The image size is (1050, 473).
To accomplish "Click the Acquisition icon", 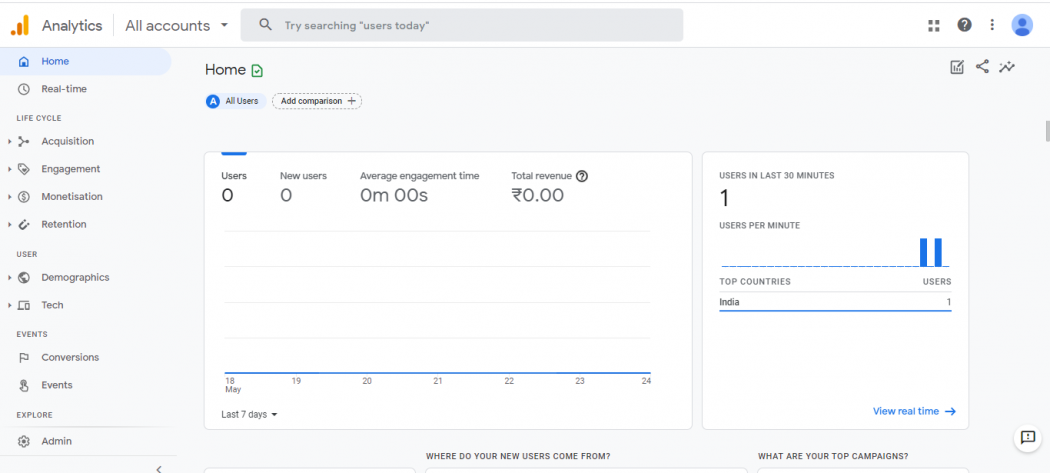I will click(x=24, y=141).
